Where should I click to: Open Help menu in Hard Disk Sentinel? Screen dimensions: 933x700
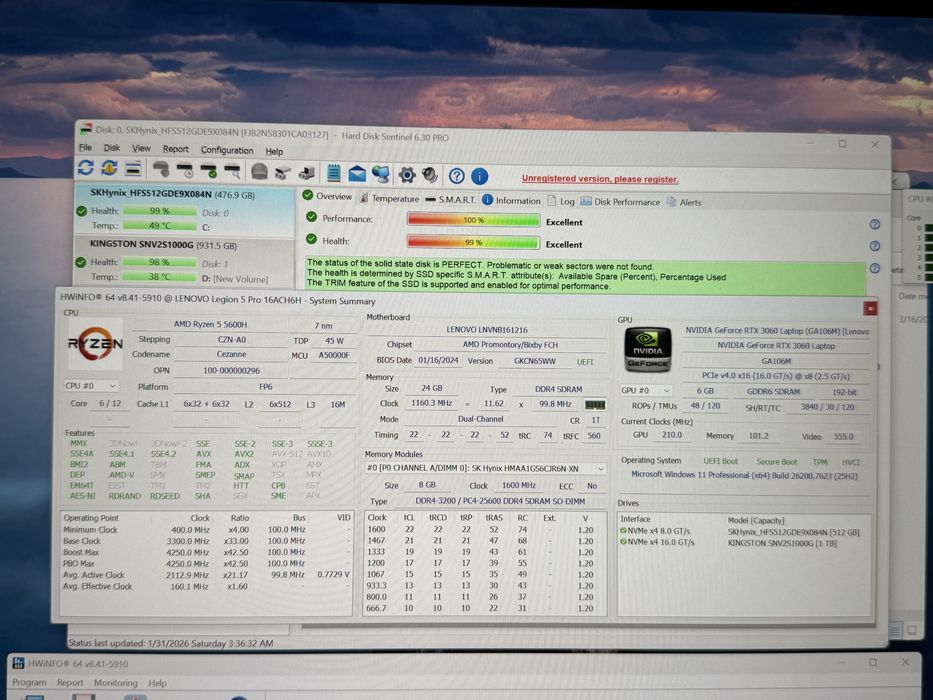click(x=274, y=152)
